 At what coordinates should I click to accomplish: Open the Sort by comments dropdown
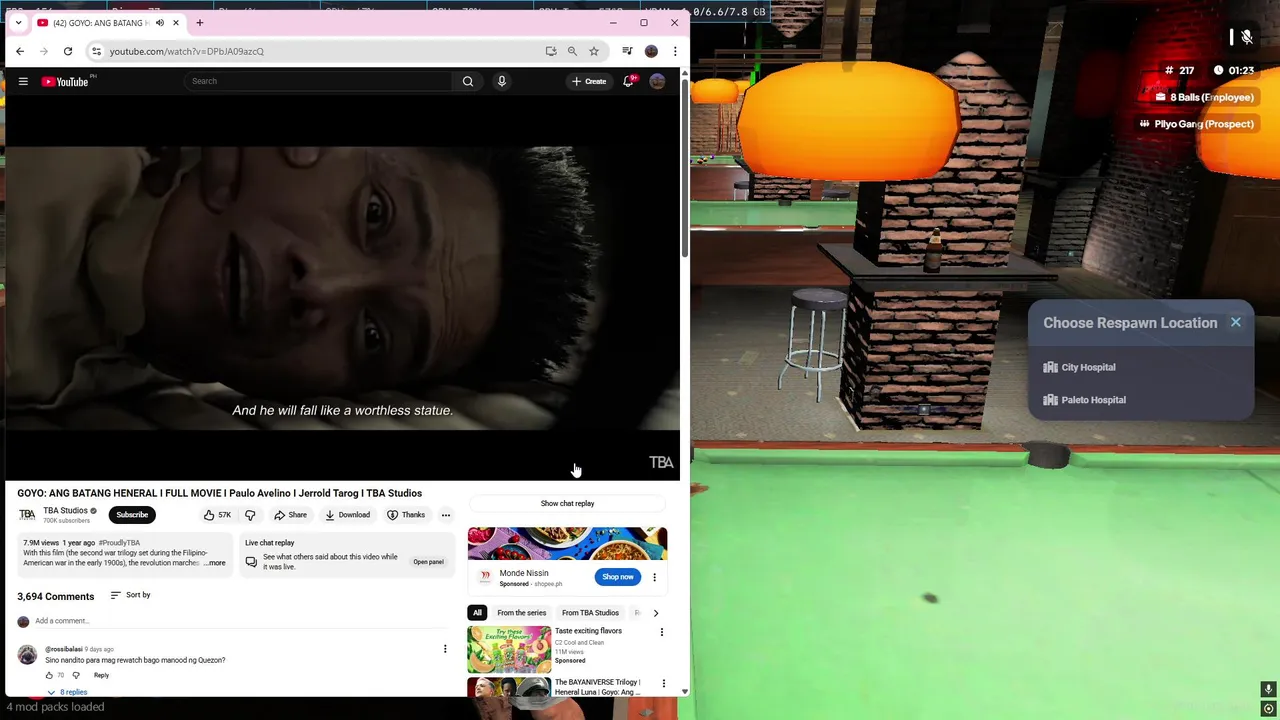[x=130, y=595]
